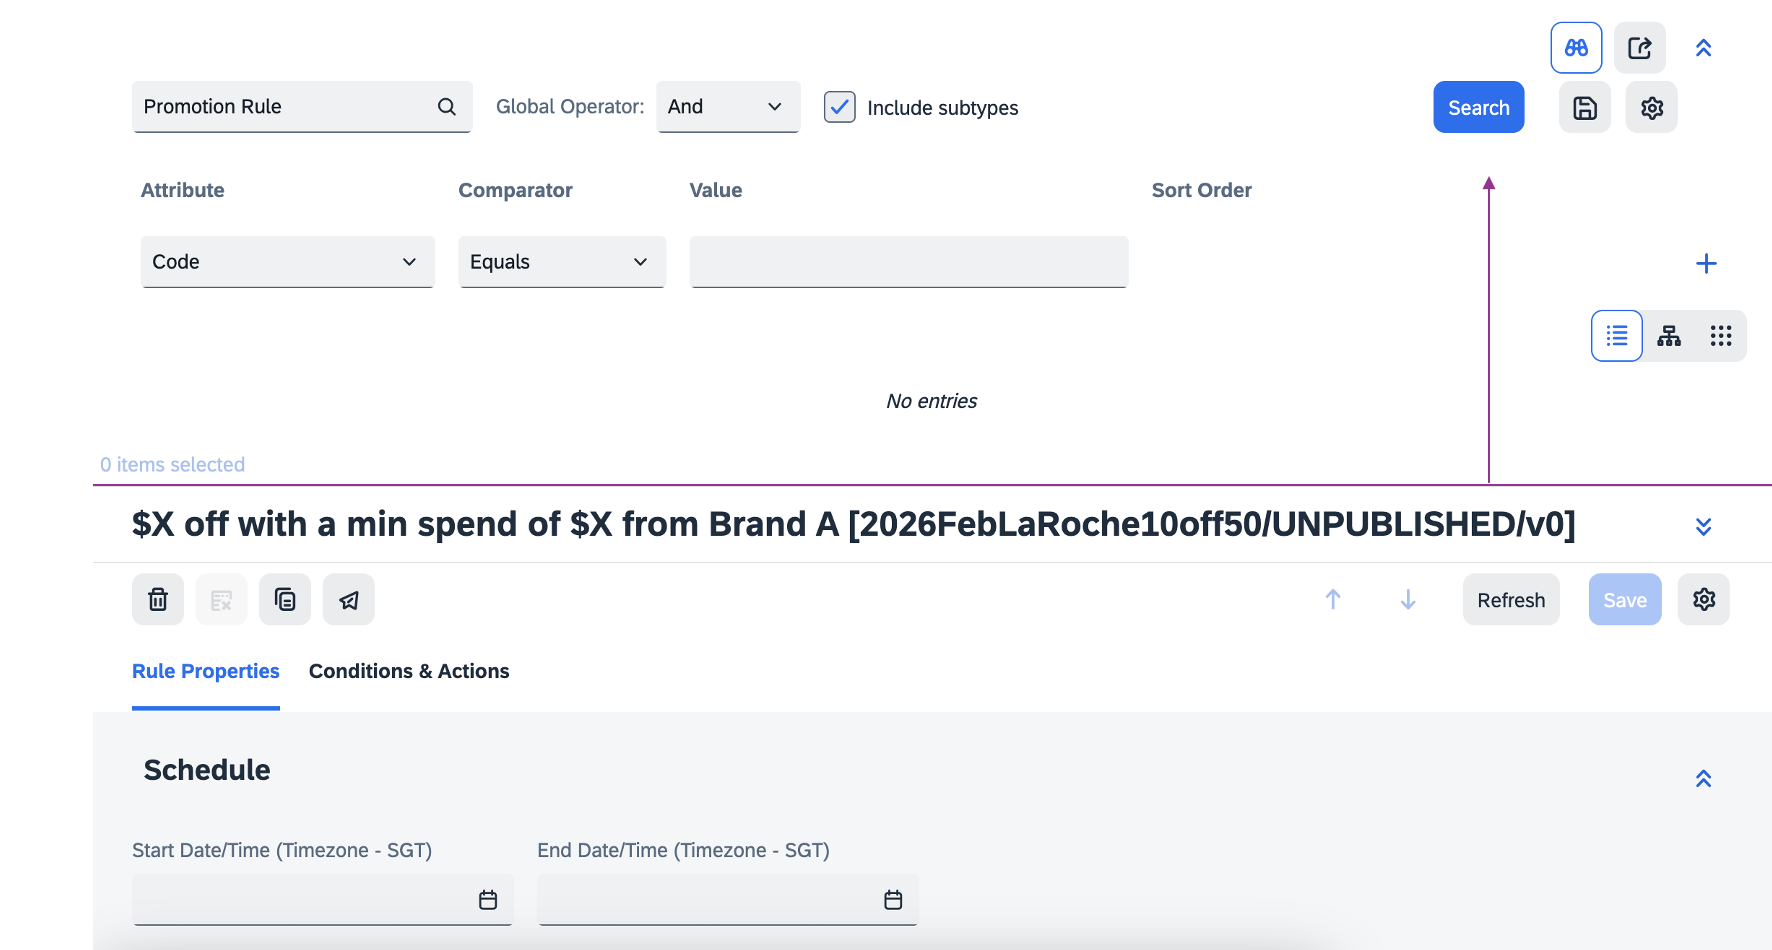The image size is (1772, 950).
Task: Open search settings gear icon
Action: (1652, 108)
